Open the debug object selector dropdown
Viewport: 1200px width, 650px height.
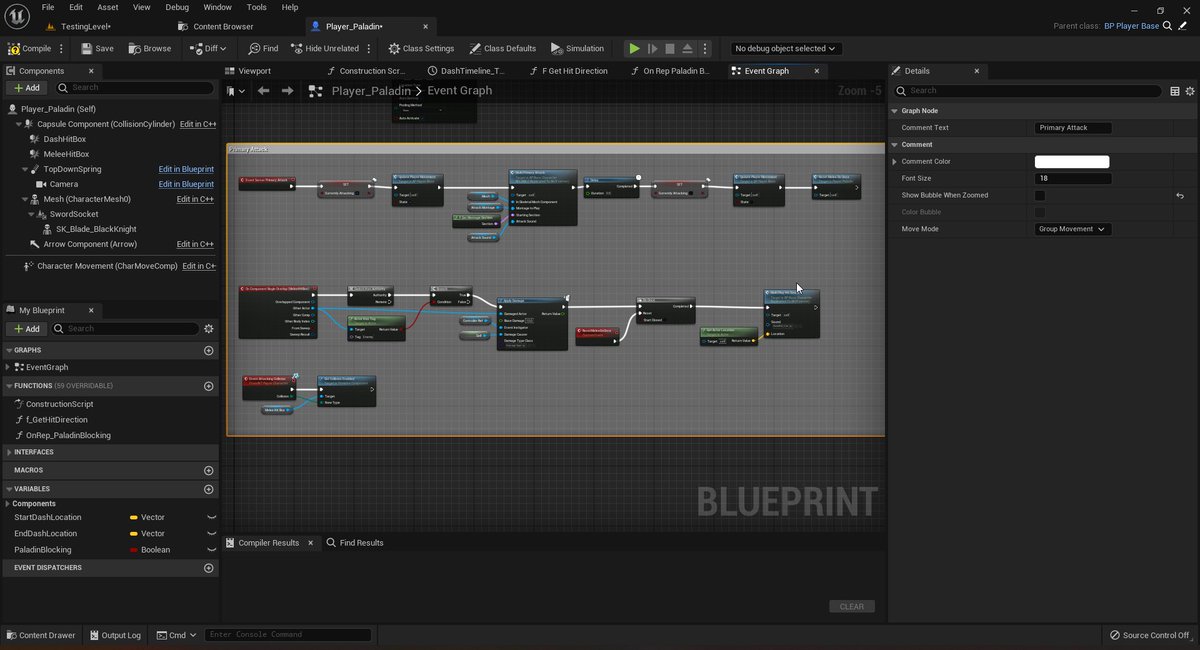pyautogui.click(x=786, y=48)
